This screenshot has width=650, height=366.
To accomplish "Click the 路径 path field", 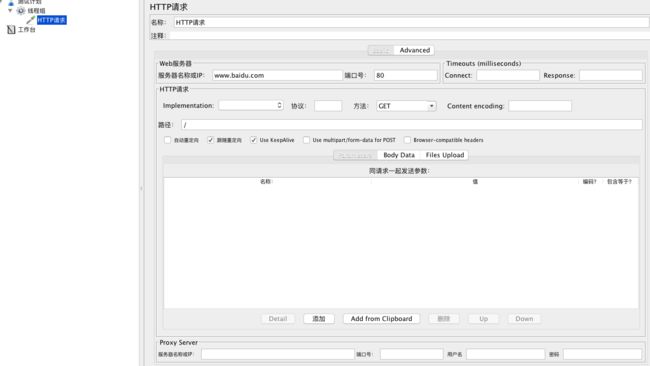I will pyautogui.click(x=412, y=125).
